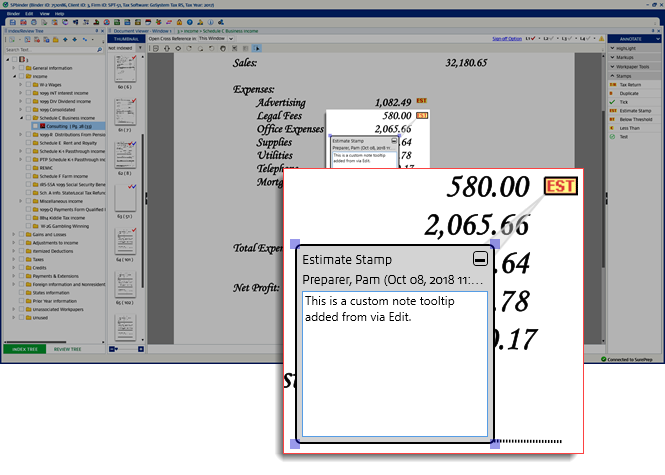Open the Edit menu
Screen dimensions: 665x475
29,14
